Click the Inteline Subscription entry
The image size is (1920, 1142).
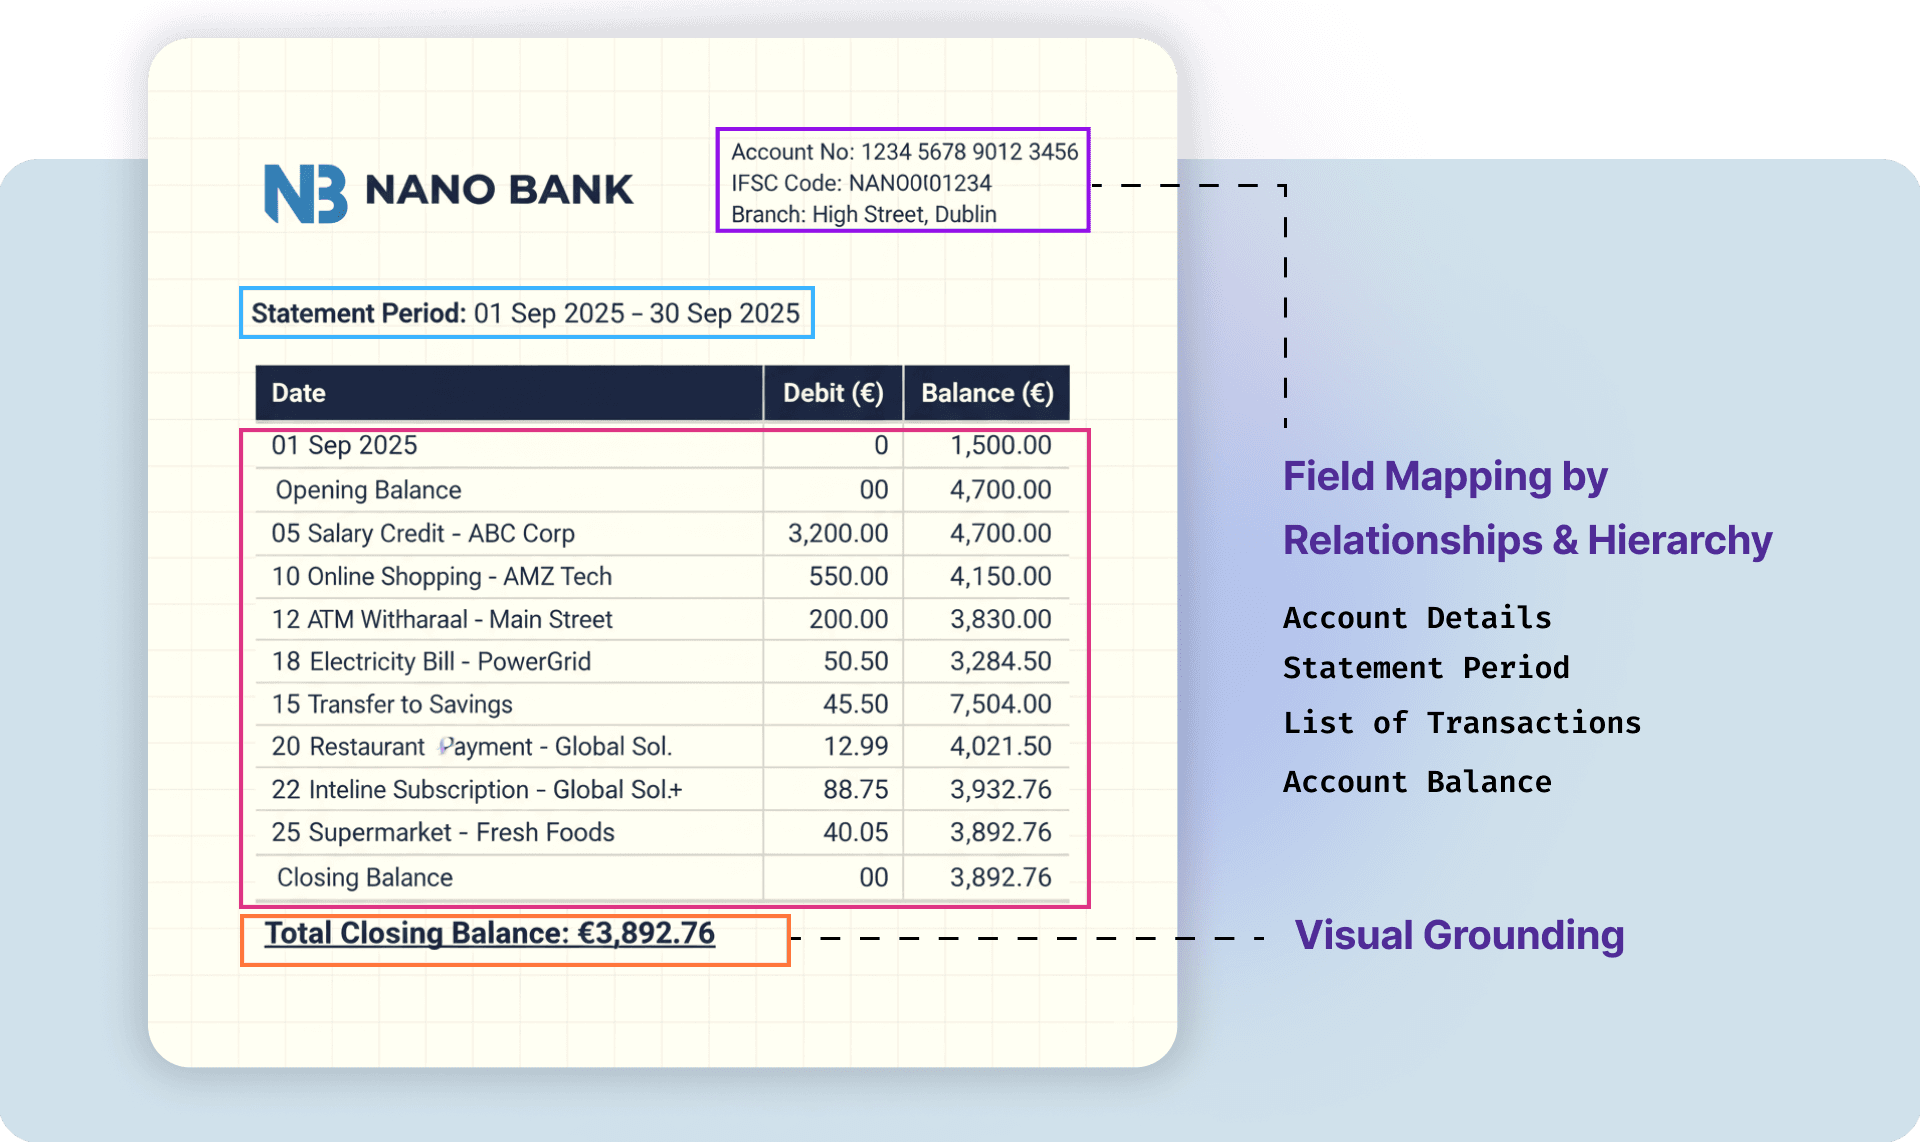click(476, 789)
